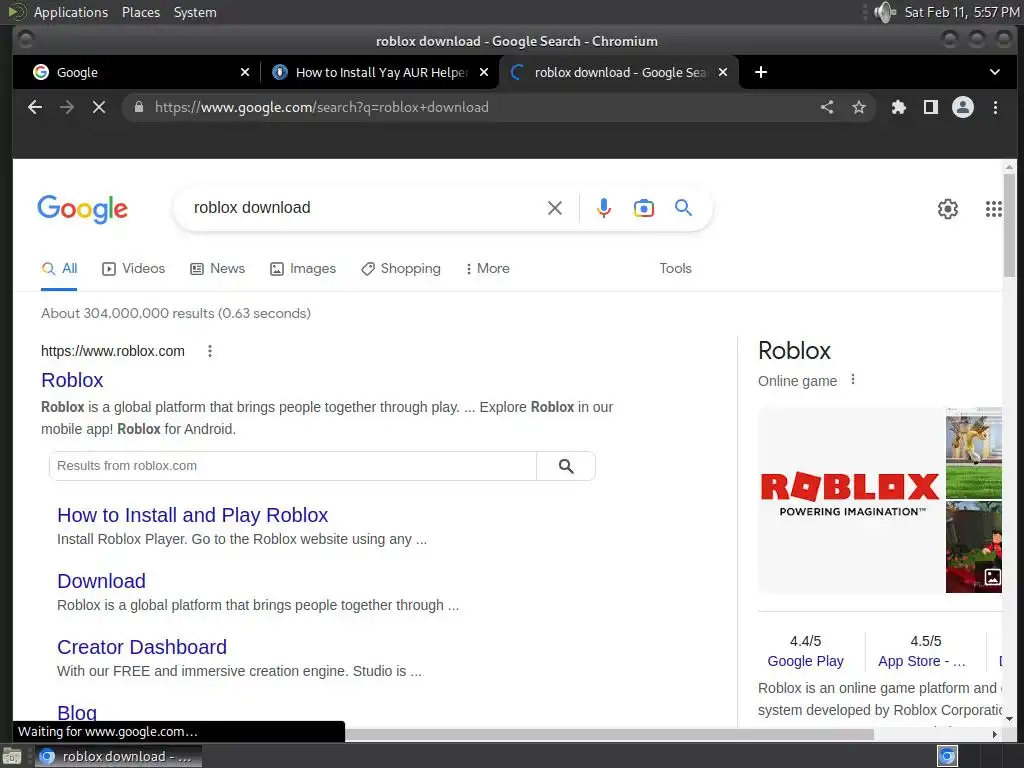The image size is (1024, 768).
Task: Submit search with the blue magnifier icon
Action: tap(683, 207)
